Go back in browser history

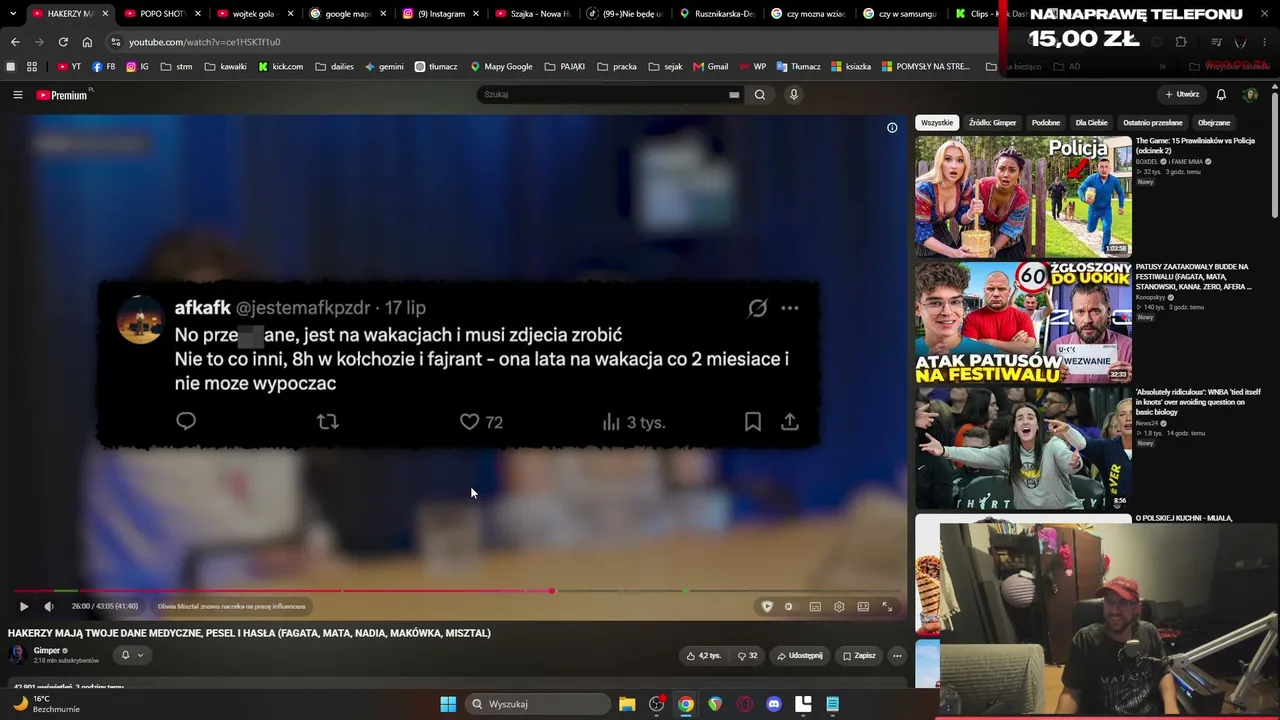[x=15, y=42]
